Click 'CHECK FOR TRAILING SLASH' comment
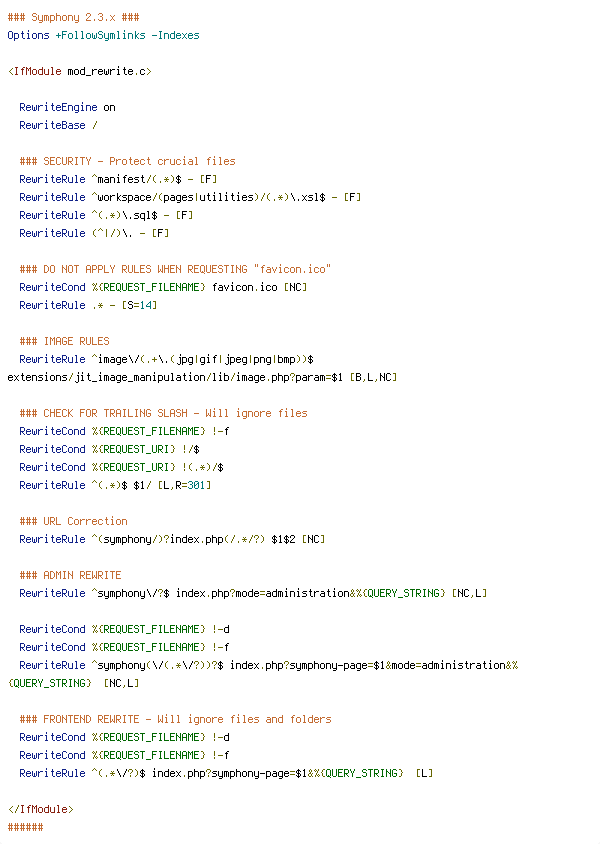Screen dimensions: 600x844 coord(164,413)
